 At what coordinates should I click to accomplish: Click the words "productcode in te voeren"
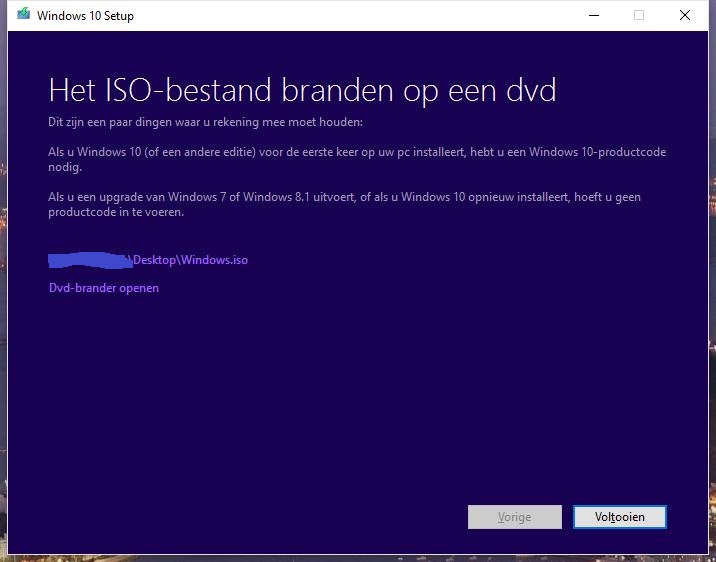click(116, 212)
